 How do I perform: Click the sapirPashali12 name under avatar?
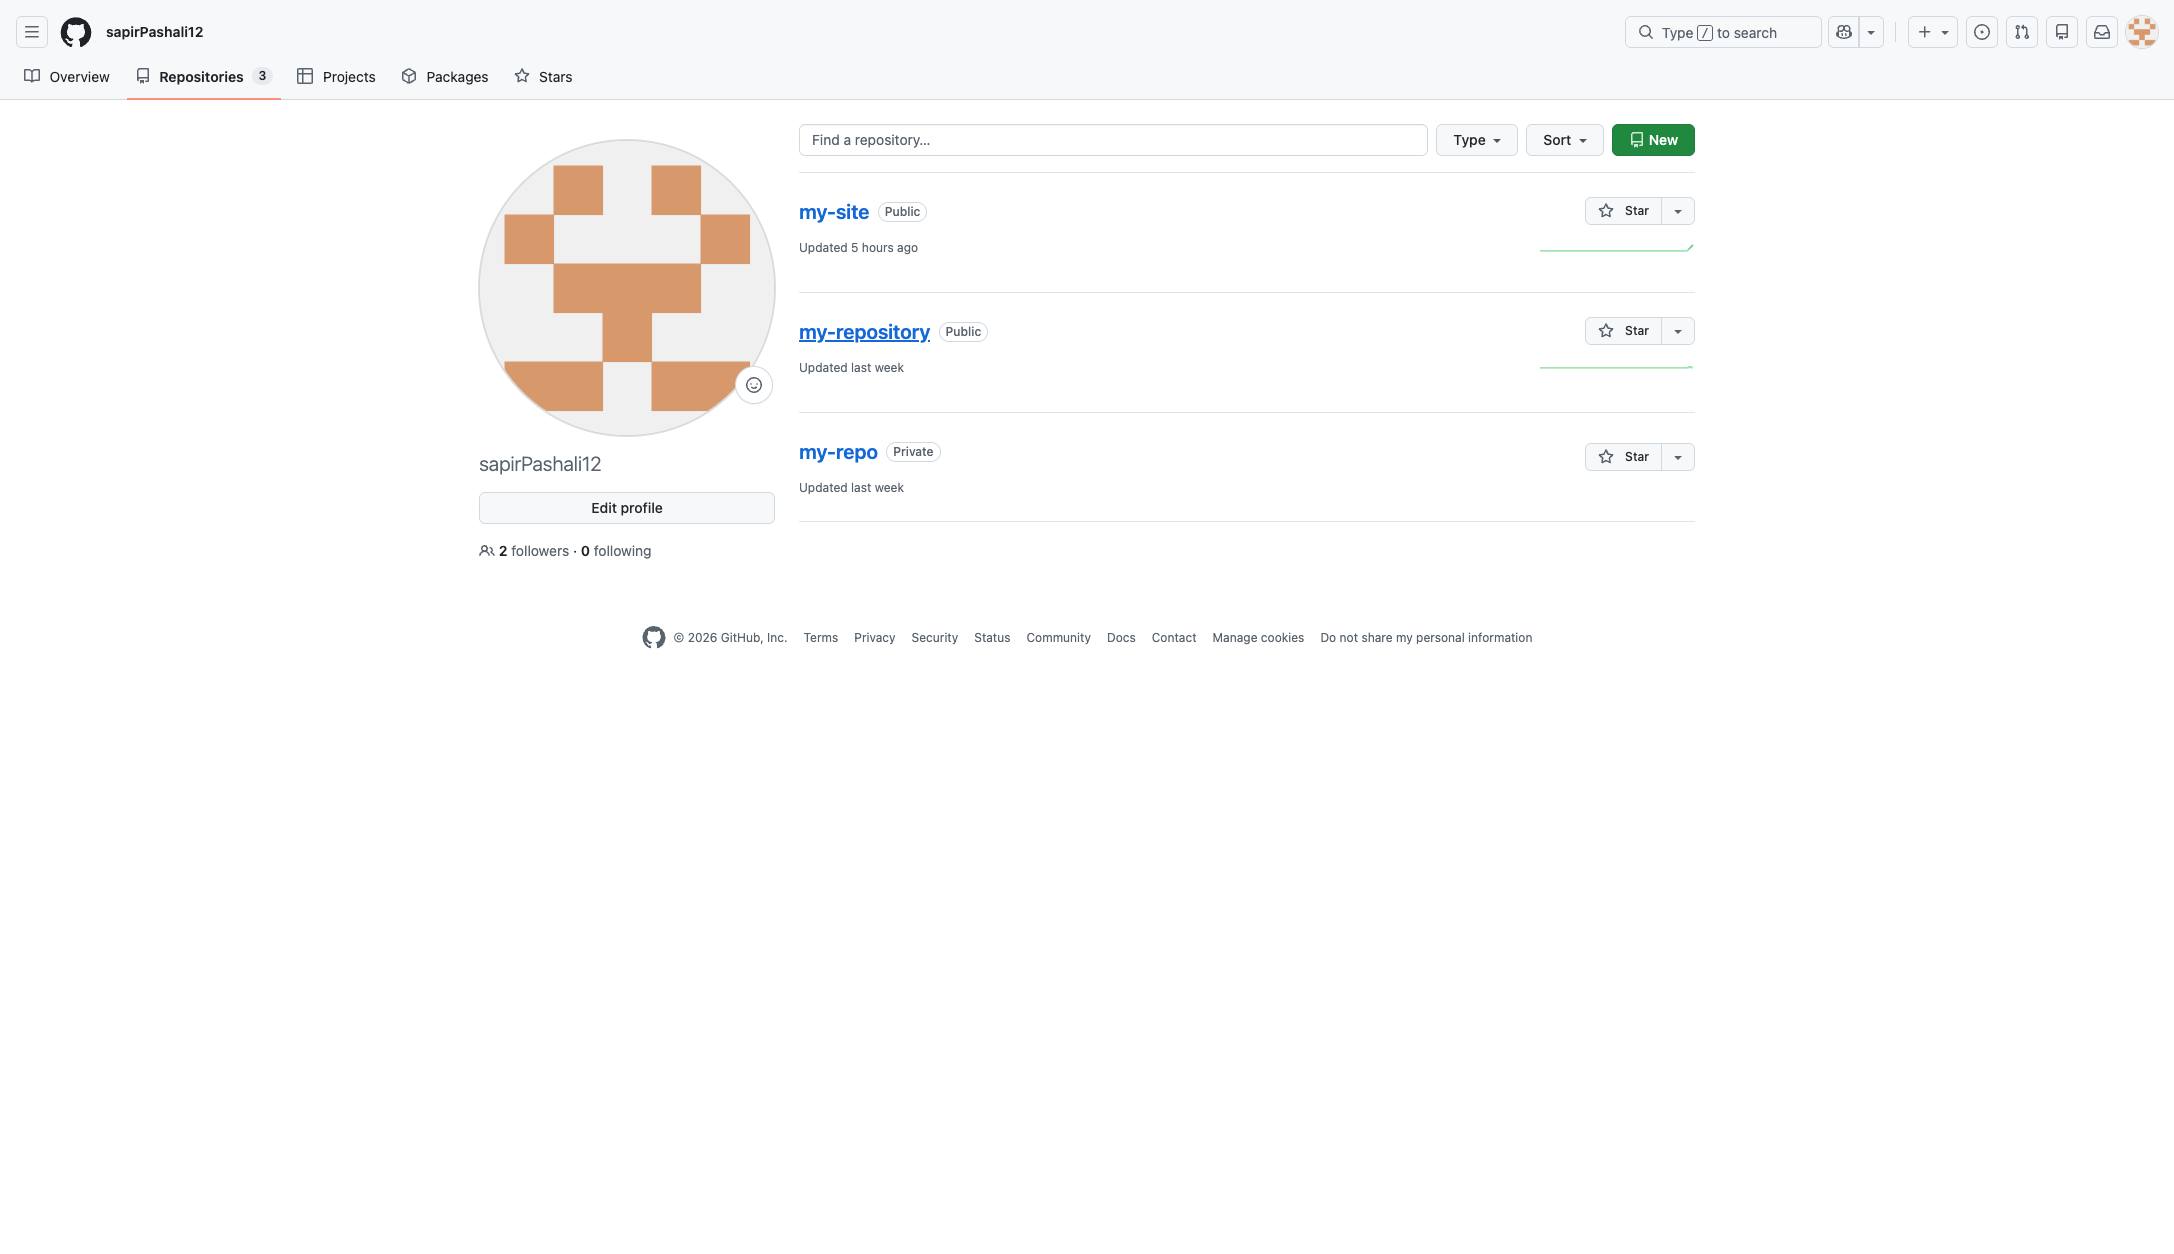pyautogui.click(x=540, y=464)
